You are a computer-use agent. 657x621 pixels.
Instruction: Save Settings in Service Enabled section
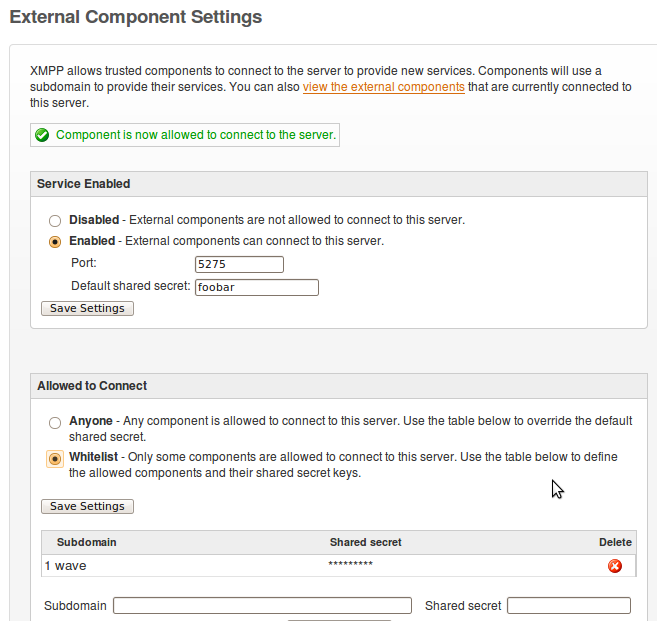87,308
